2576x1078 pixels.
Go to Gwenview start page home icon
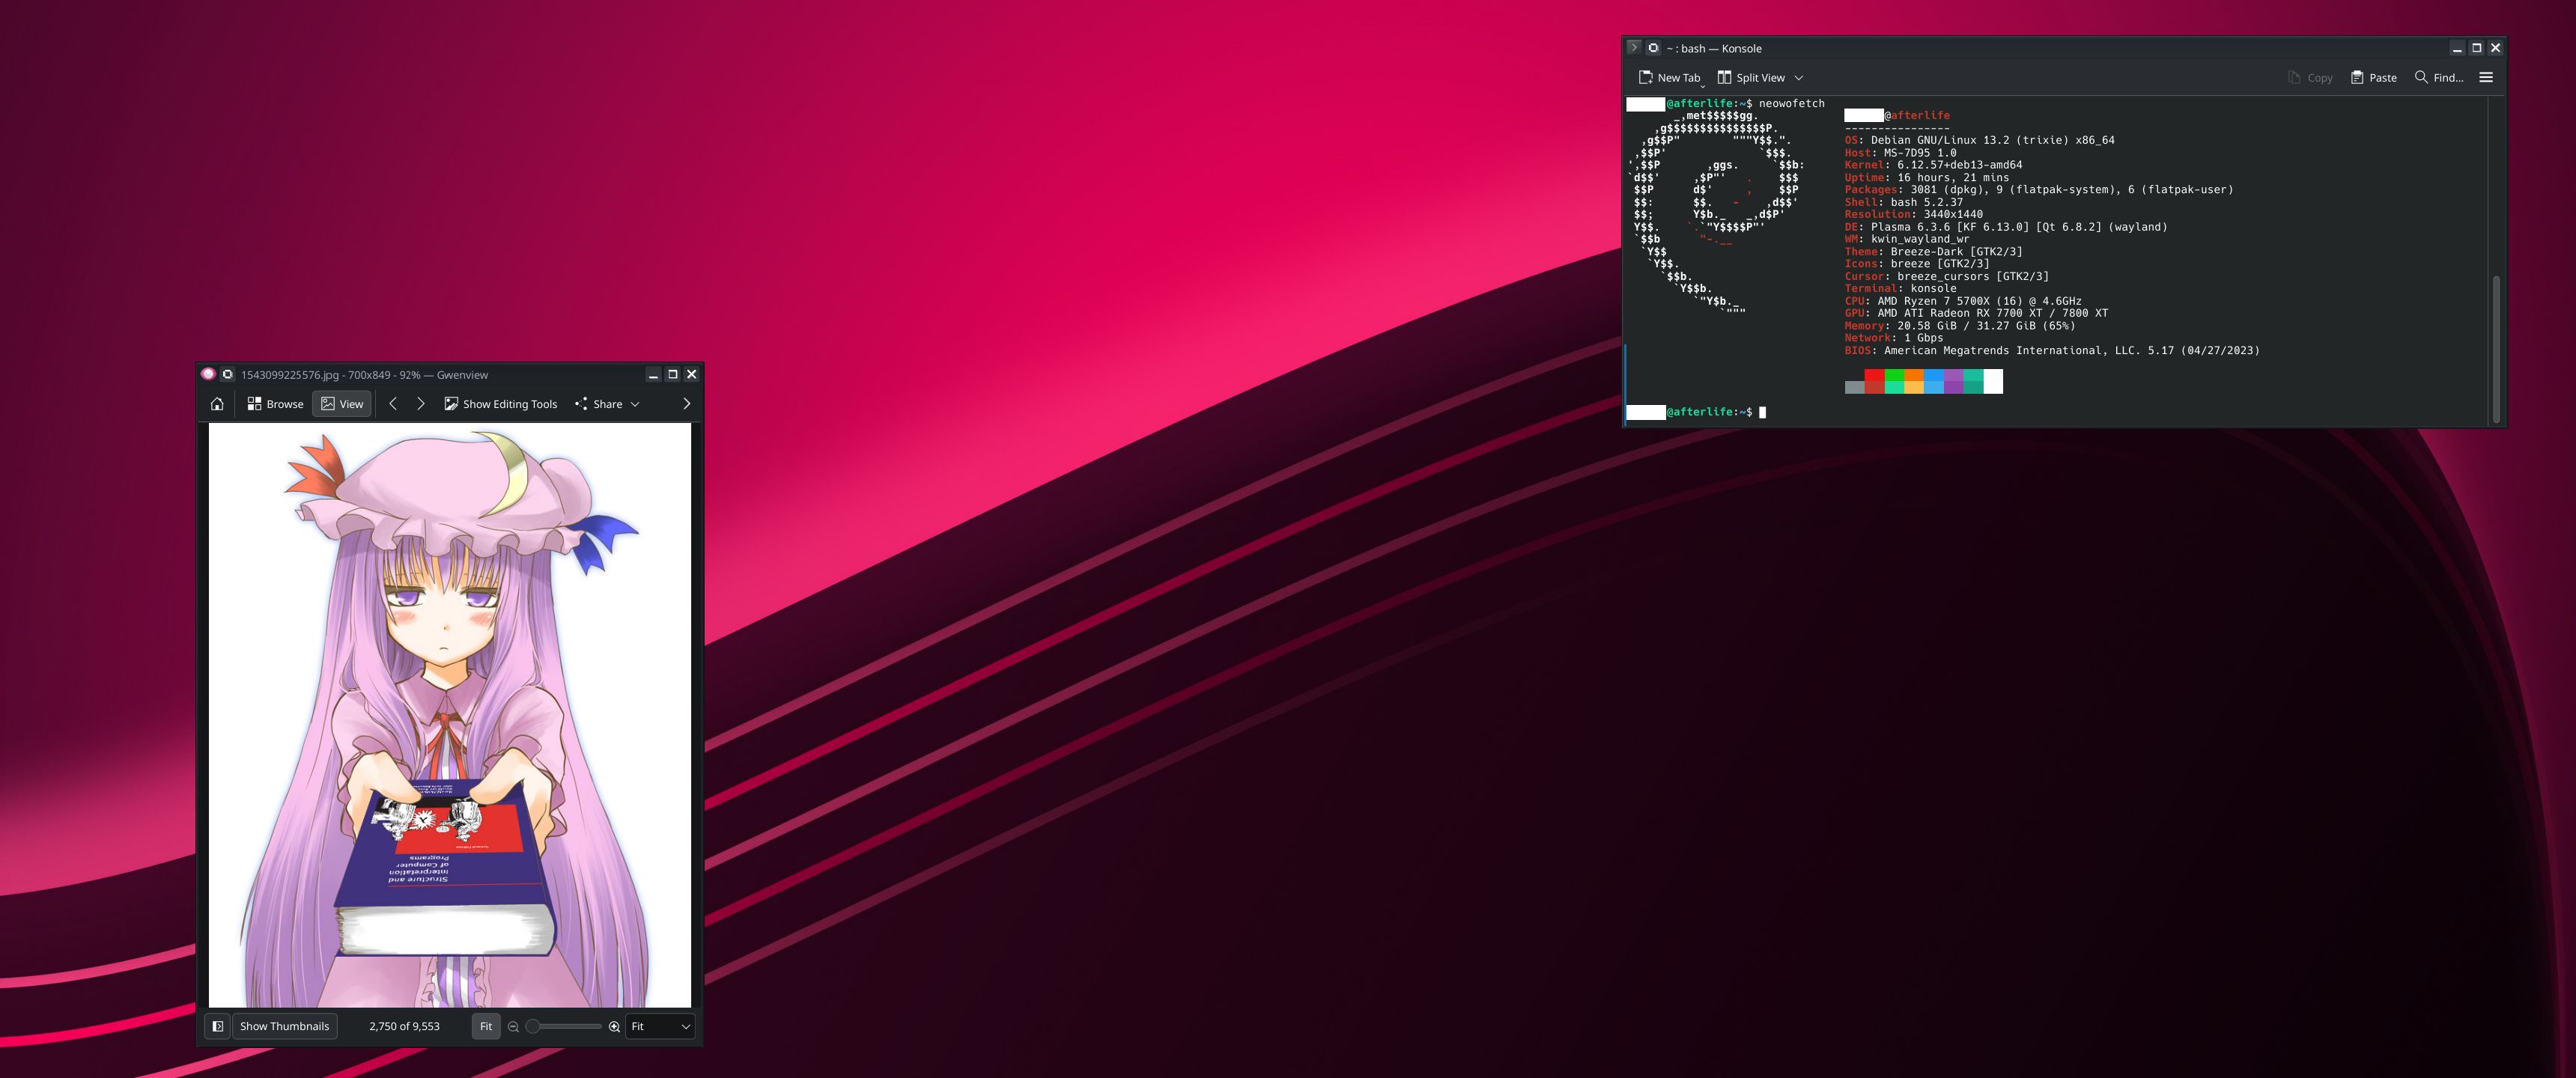pos(217,404)
